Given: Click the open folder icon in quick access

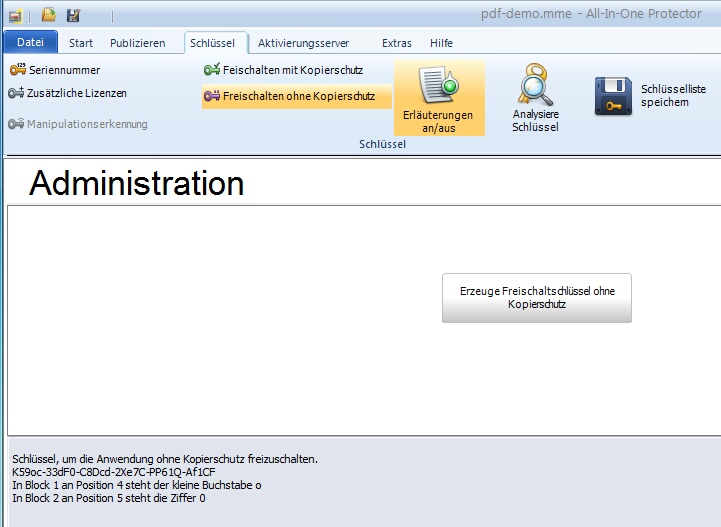Looking at the screenshot, I should [48, 15].
